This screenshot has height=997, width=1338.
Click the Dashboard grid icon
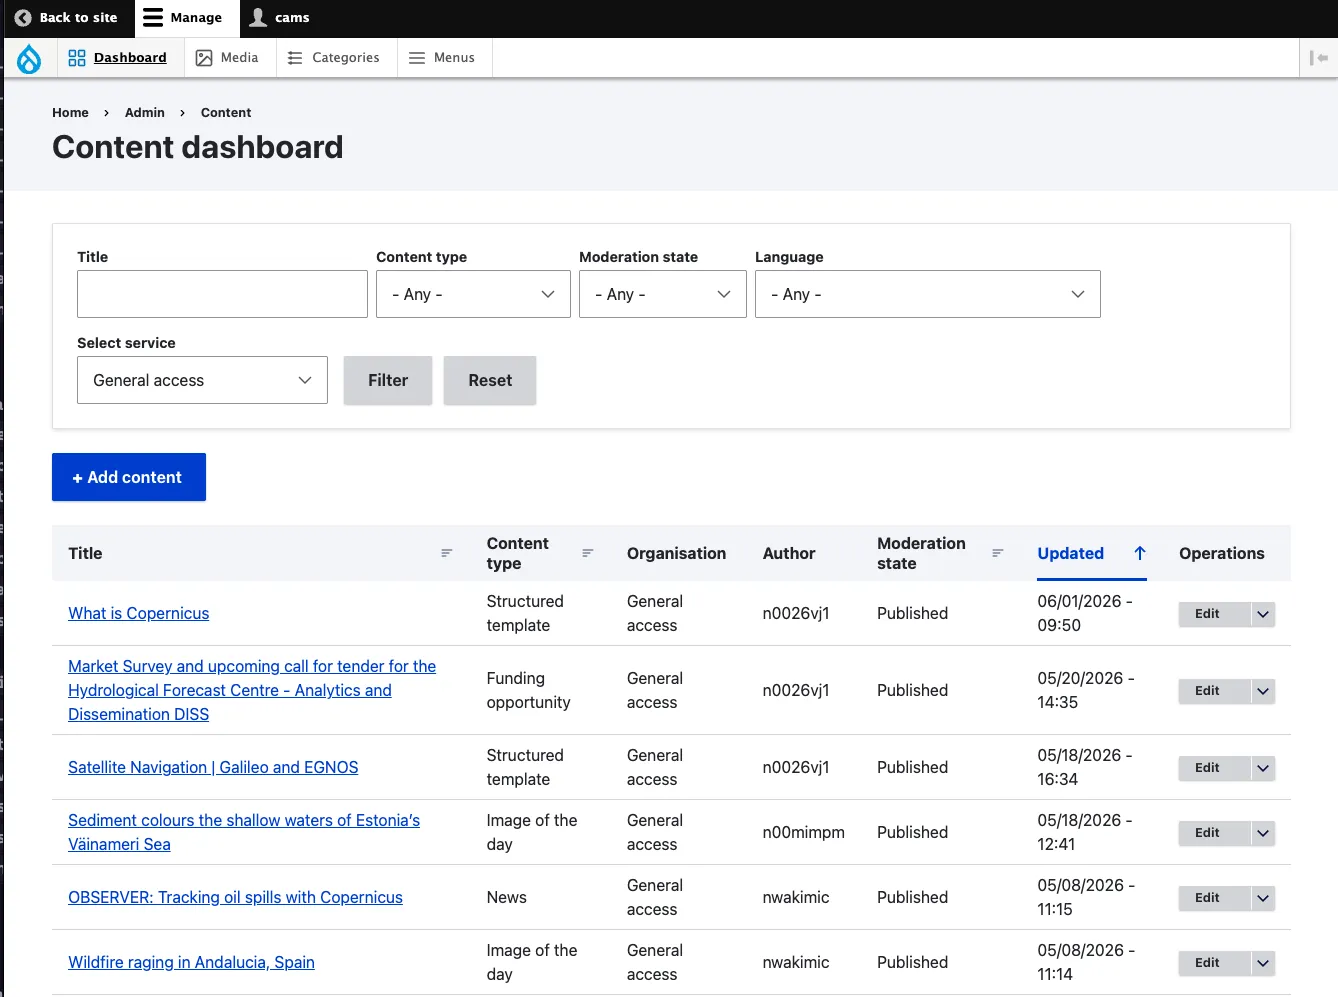(x=77, y=58)
